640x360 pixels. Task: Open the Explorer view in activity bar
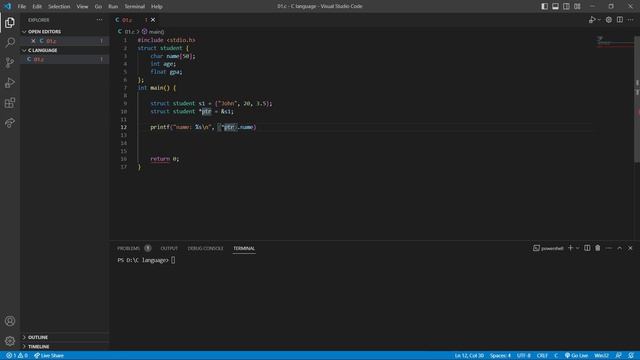(x=10, y=22)
